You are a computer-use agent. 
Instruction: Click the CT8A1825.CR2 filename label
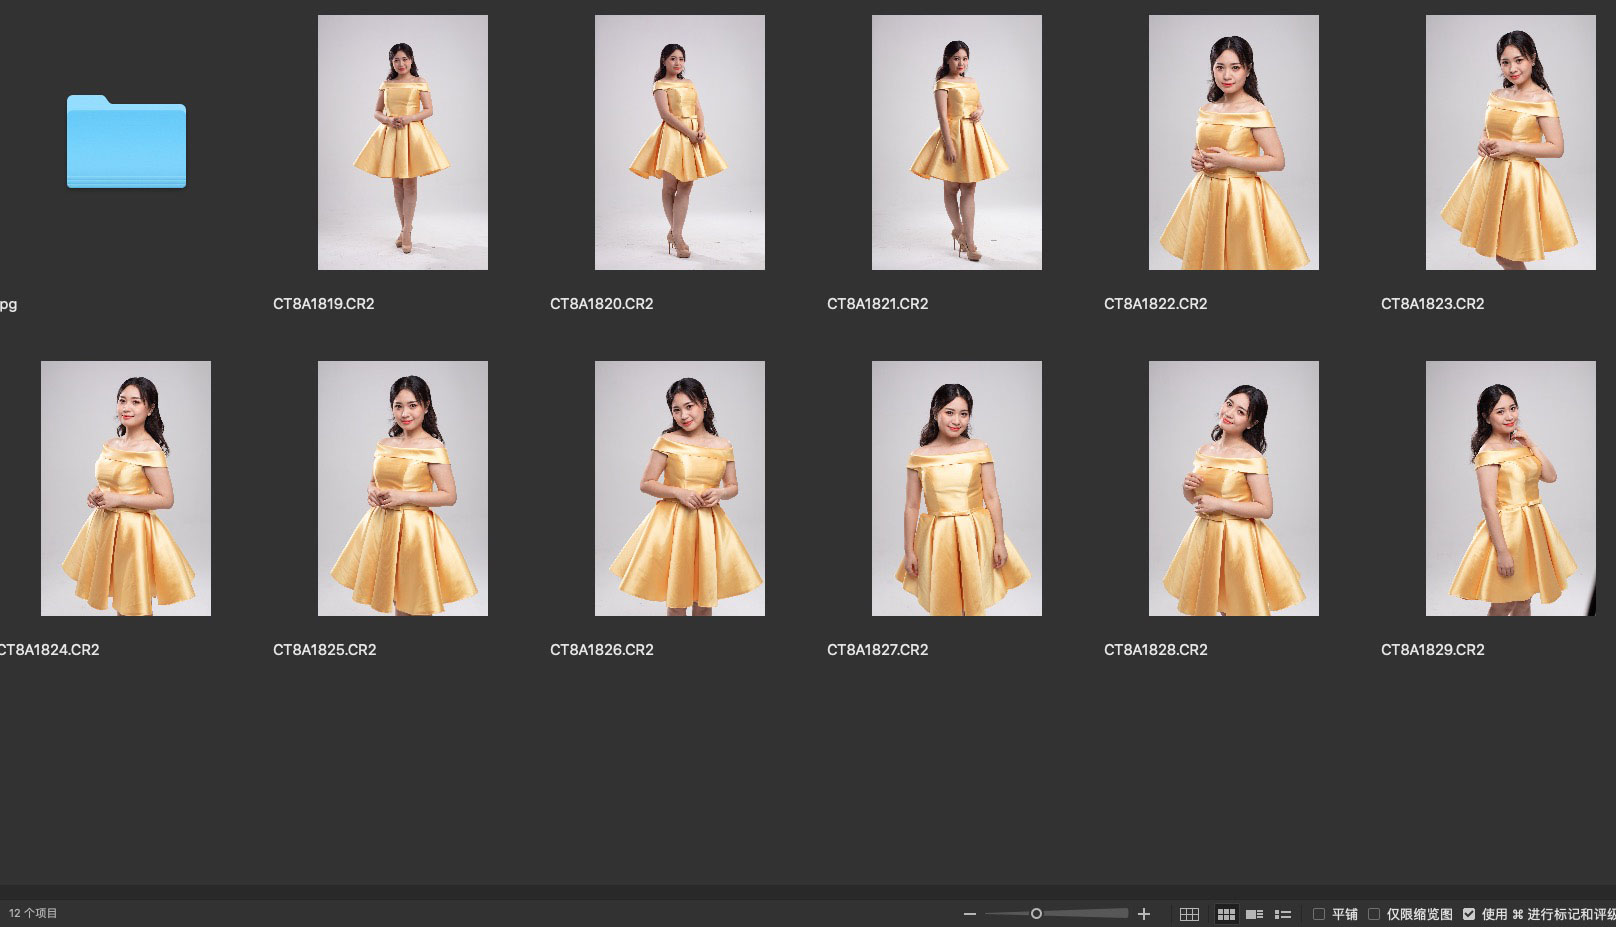point(325,650)
